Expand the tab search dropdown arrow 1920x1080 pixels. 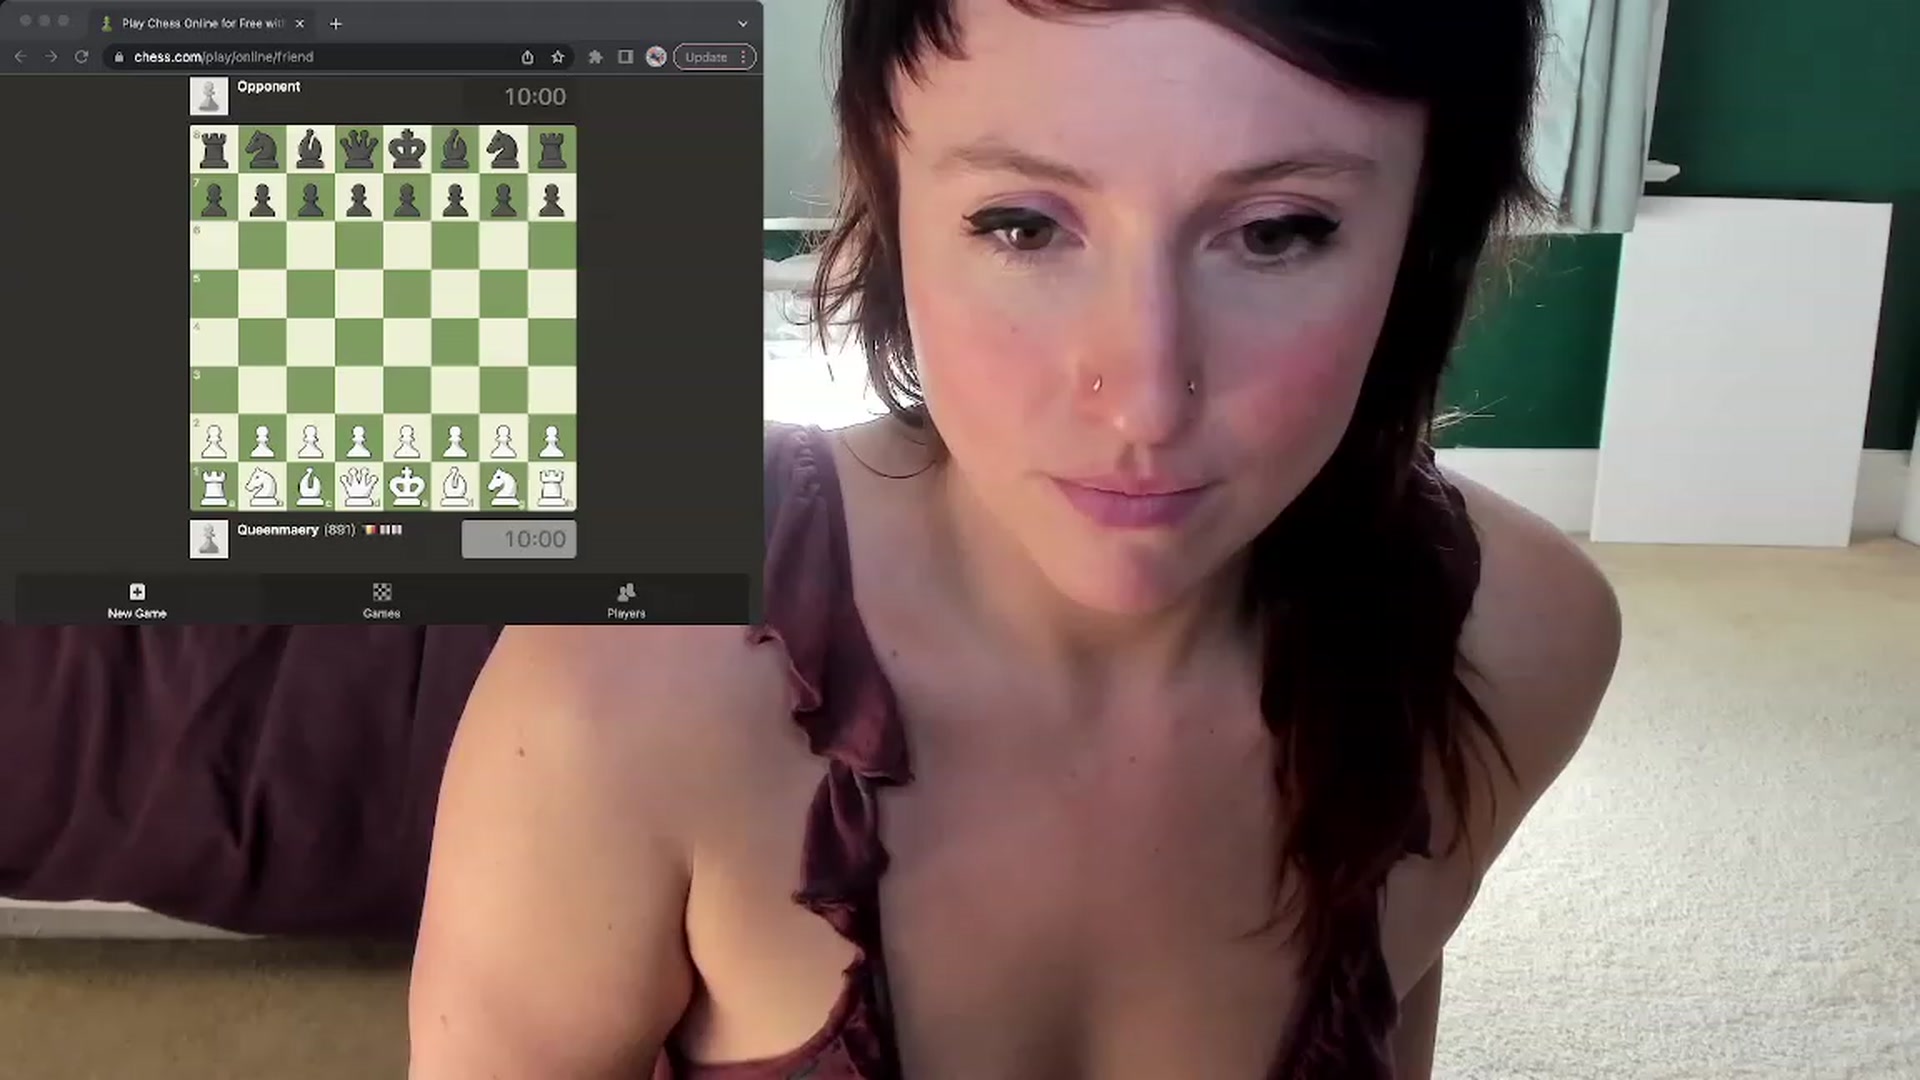[742, 23]
